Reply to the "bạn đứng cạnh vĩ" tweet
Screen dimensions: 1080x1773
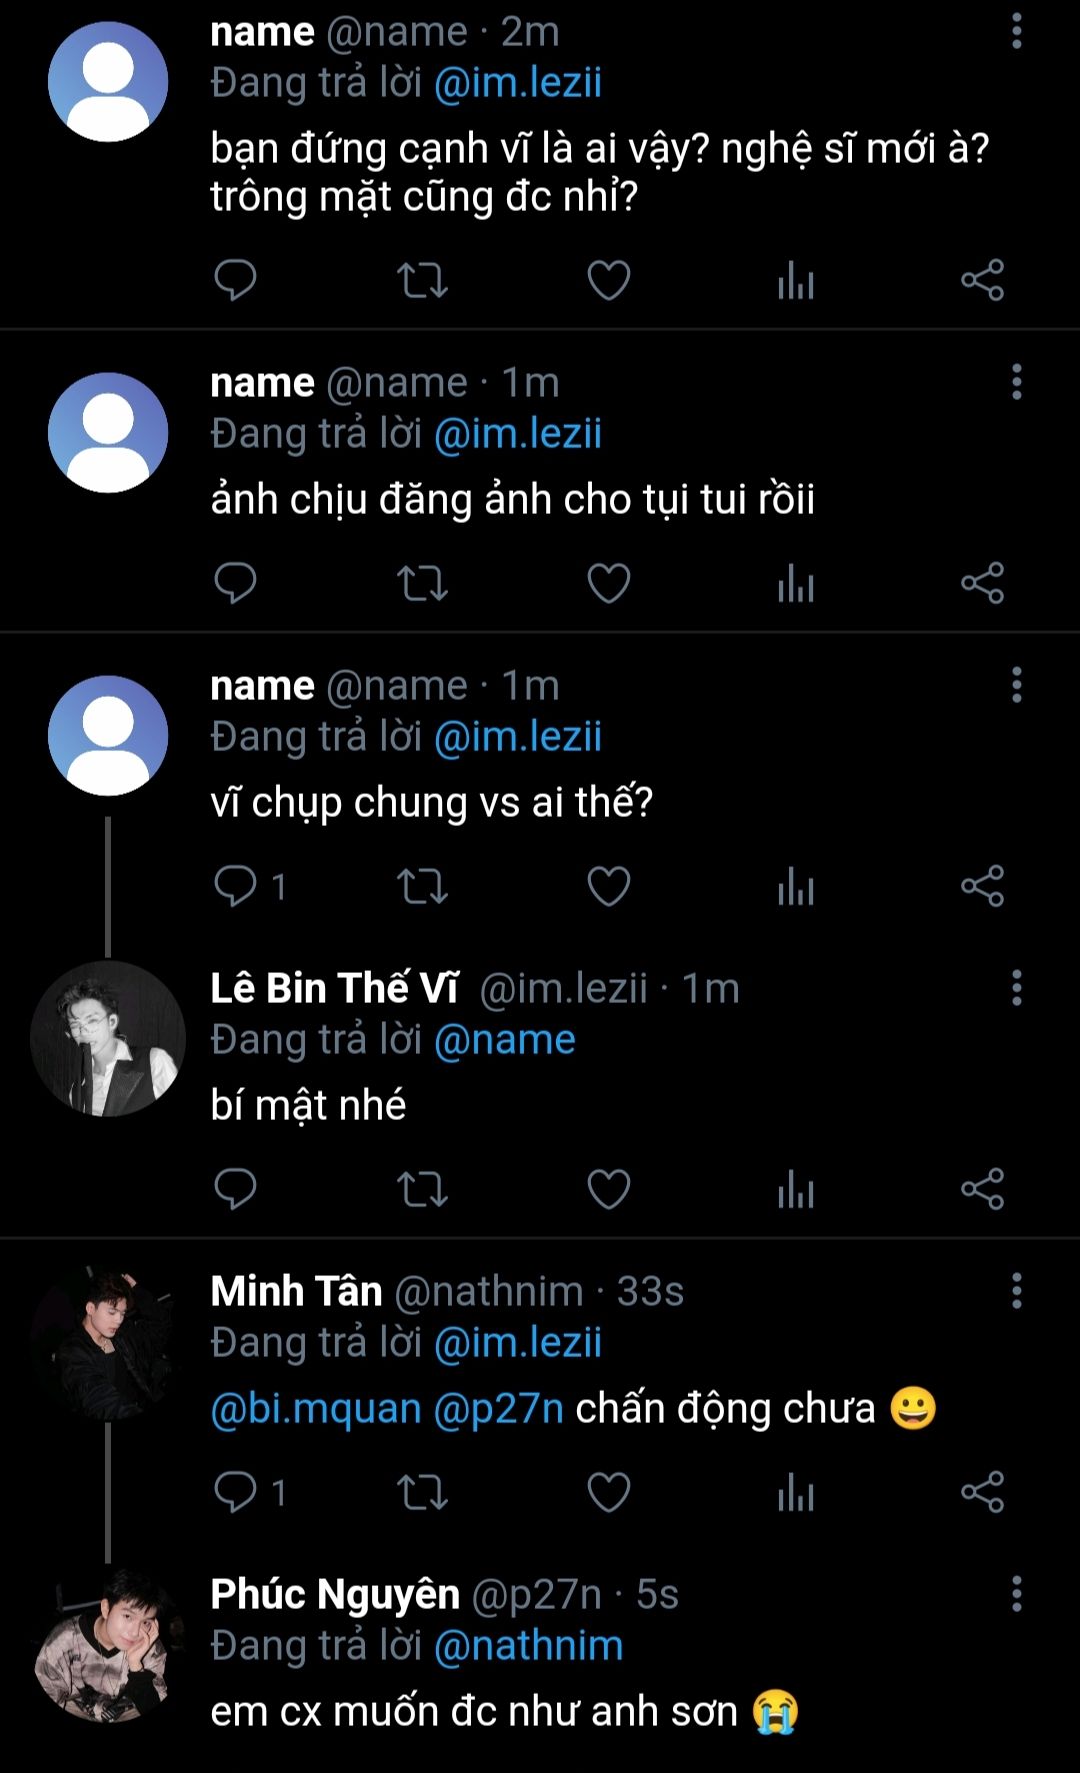pyautogui.click(x=236, y=280)
